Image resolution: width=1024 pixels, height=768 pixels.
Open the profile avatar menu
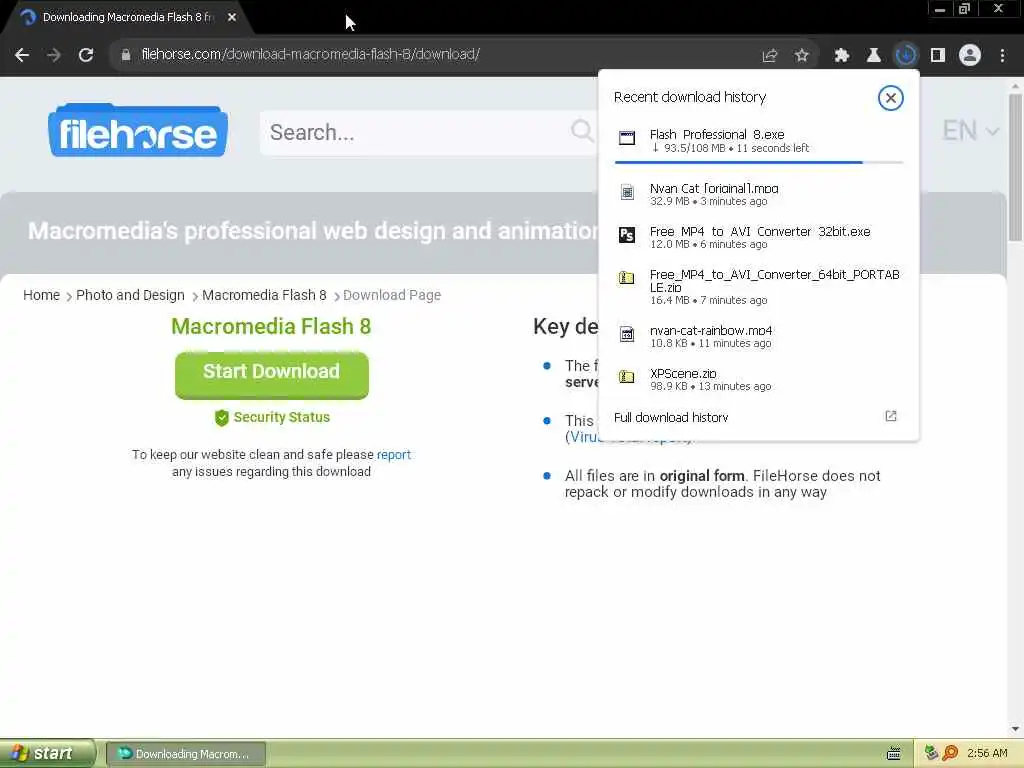pyautogui.click(x=970, y=55)
